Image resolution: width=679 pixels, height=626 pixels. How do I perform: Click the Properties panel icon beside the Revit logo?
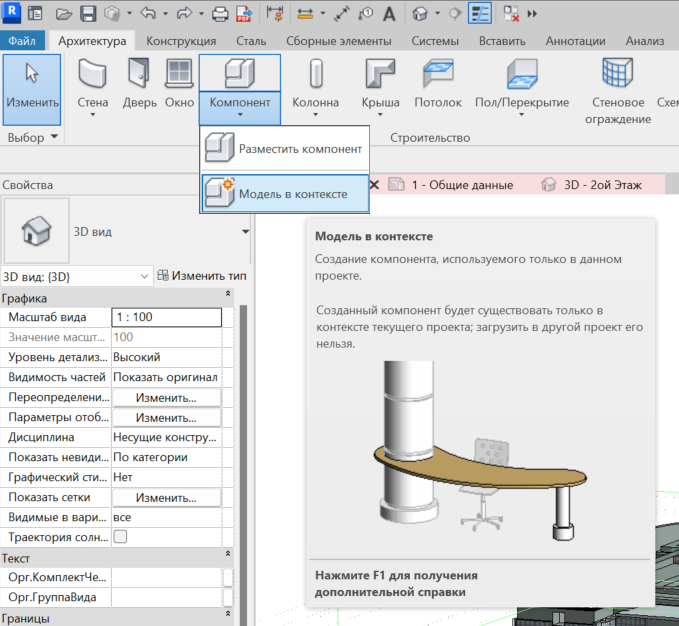click(x=35, y=14)
